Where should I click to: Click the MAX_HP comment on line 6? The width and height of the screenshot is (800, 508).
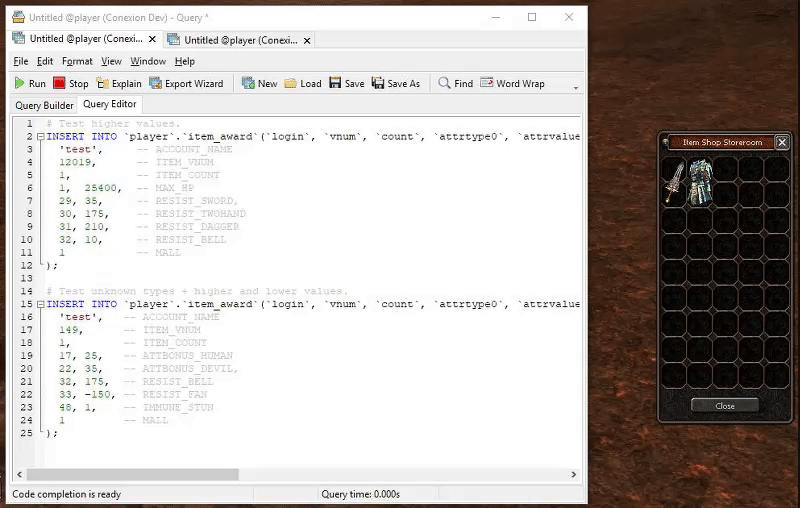(175, 188)
